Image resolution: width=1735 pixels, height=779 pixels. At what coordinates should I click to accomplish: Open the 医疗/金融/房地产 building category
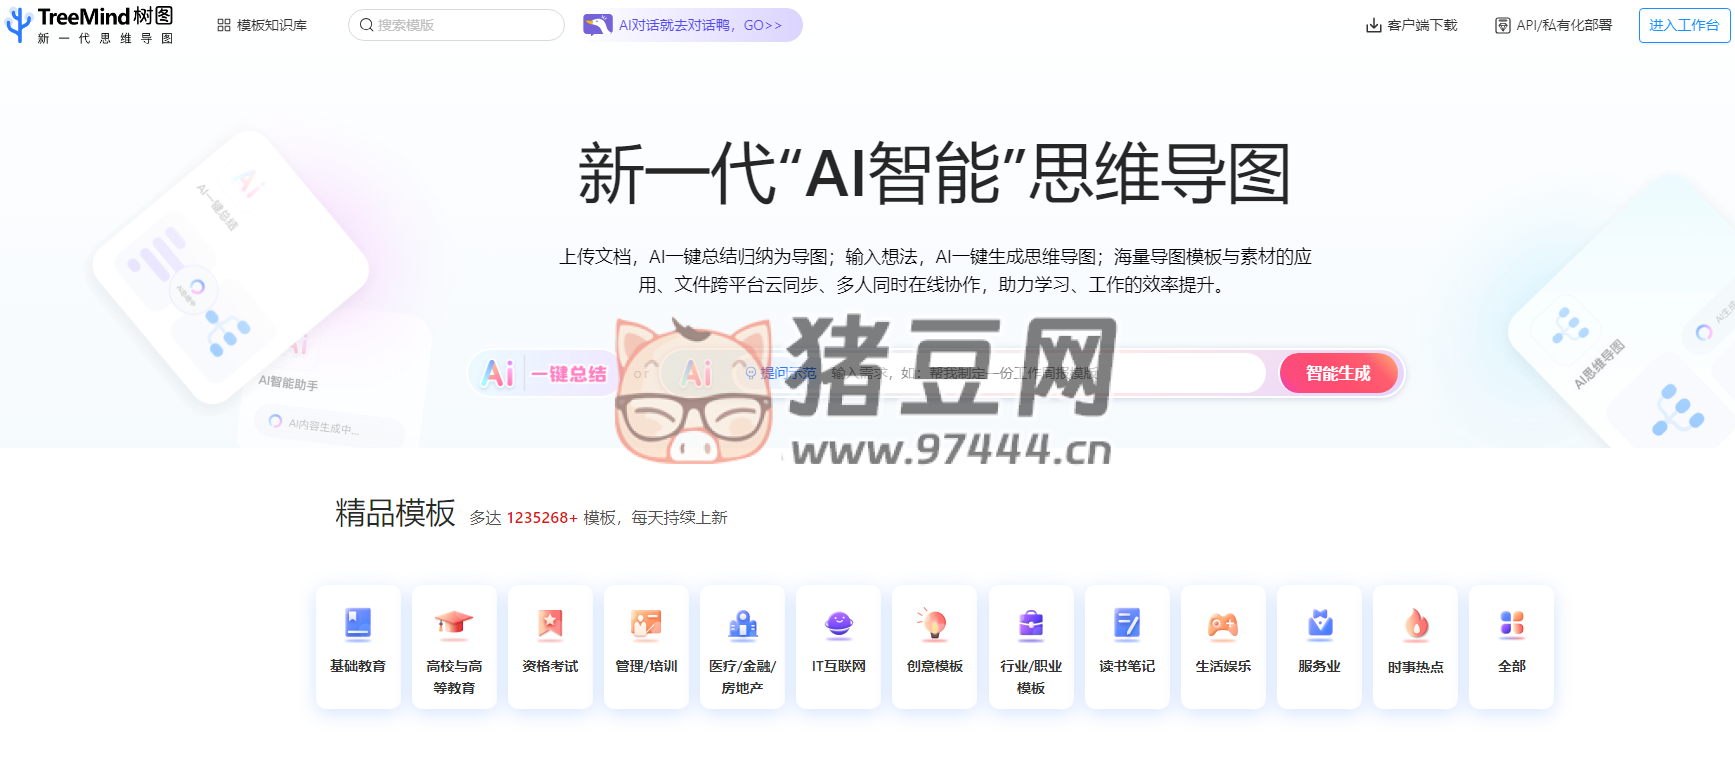[x=742, y=646]
